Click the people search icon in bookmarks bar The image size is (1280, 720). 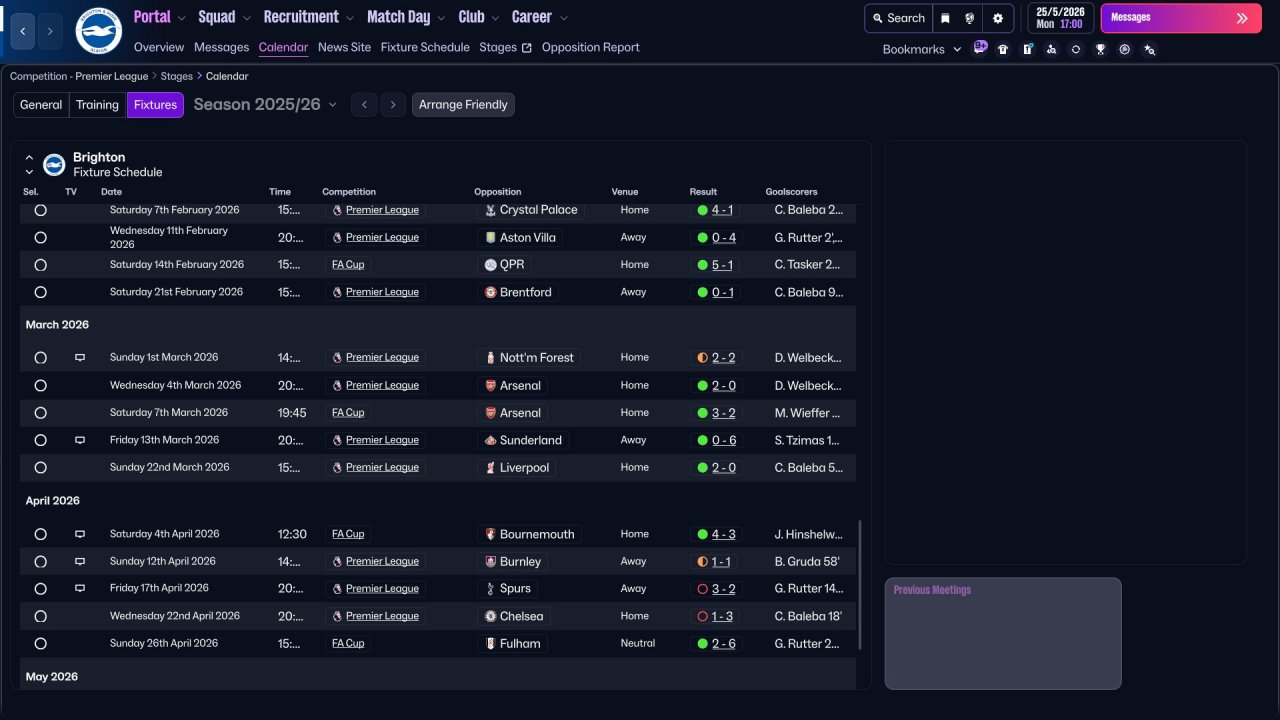pos(1051,49)
